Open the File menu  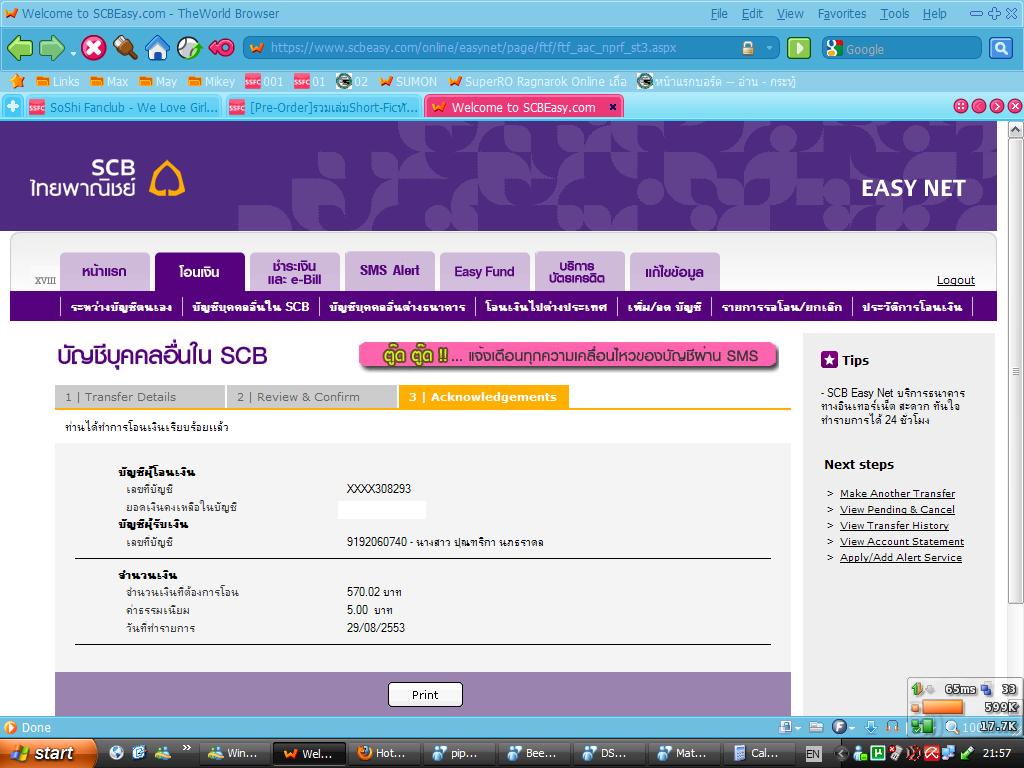[719, 14]
